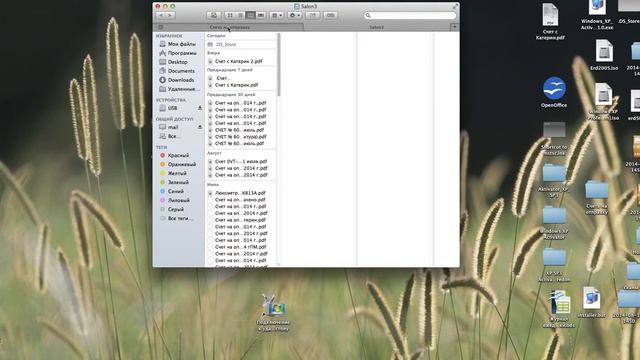Select the XP SP3 Activation folder
Screen dimensions: 640x360
[x=554, y=265]
